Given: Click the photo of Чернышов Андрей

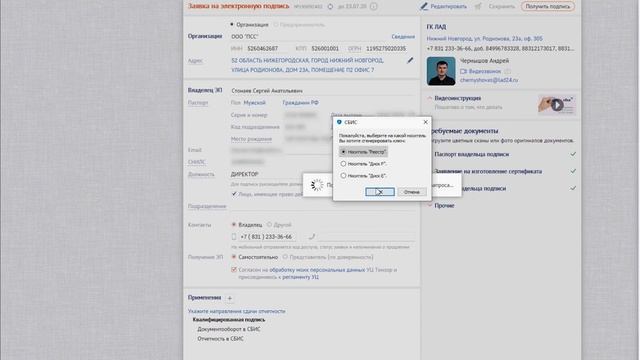Looking at the screenshot, I should pos(441,71).
